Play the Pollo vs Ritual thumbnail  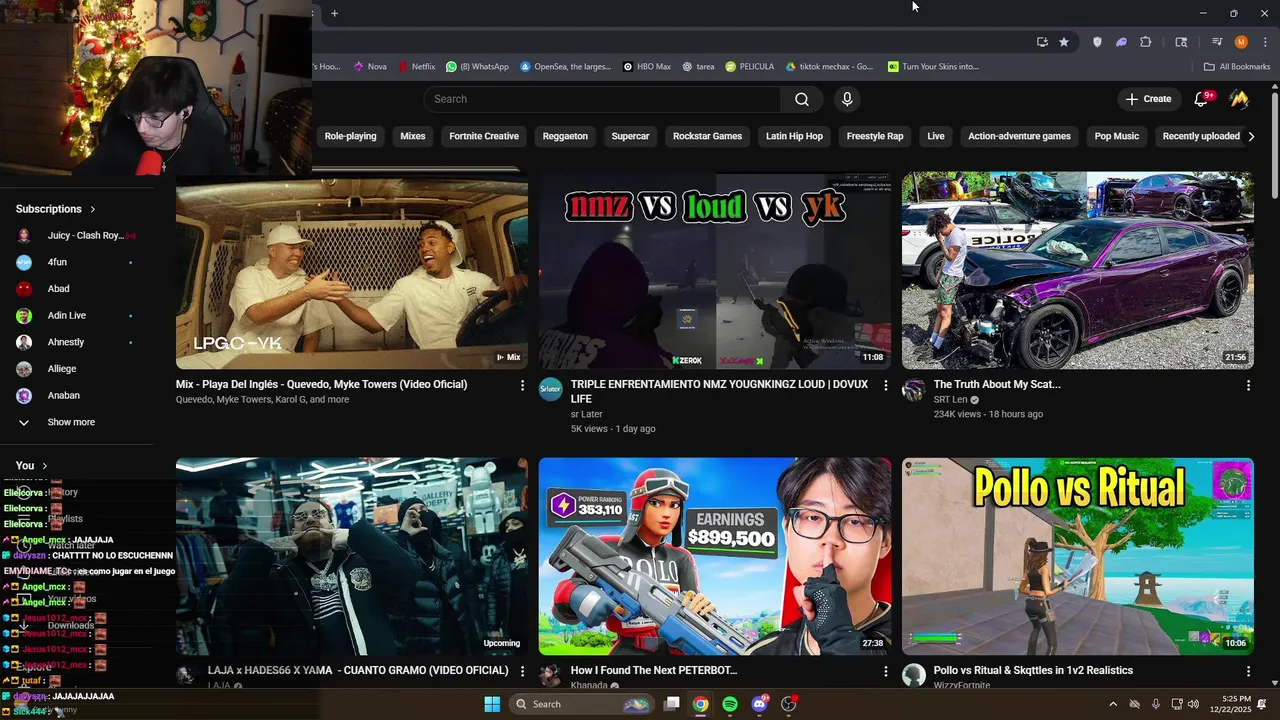(x=1077, y=556)
